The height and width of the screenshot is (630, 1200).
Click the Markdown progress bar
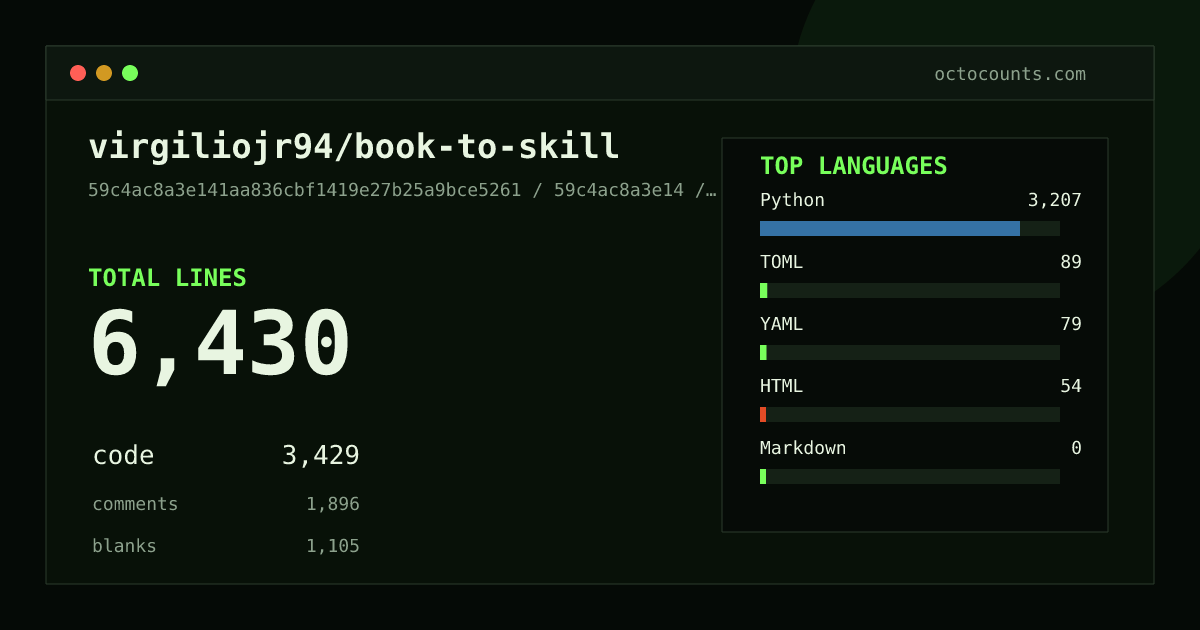coord(910,477)
